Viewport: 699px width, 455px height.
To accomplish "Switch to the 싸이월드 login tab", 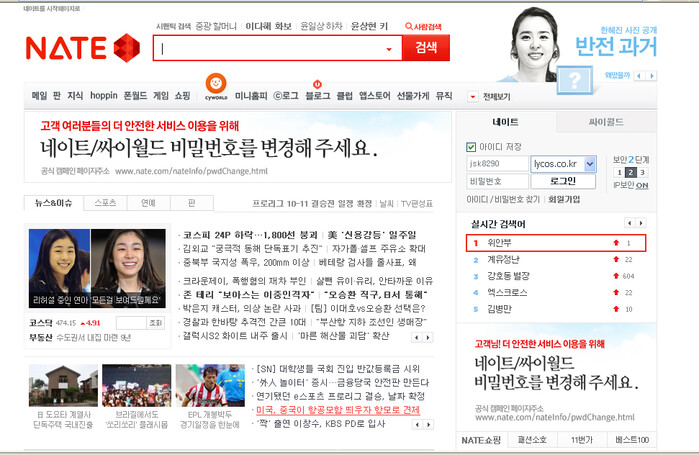I will [606, 122].
